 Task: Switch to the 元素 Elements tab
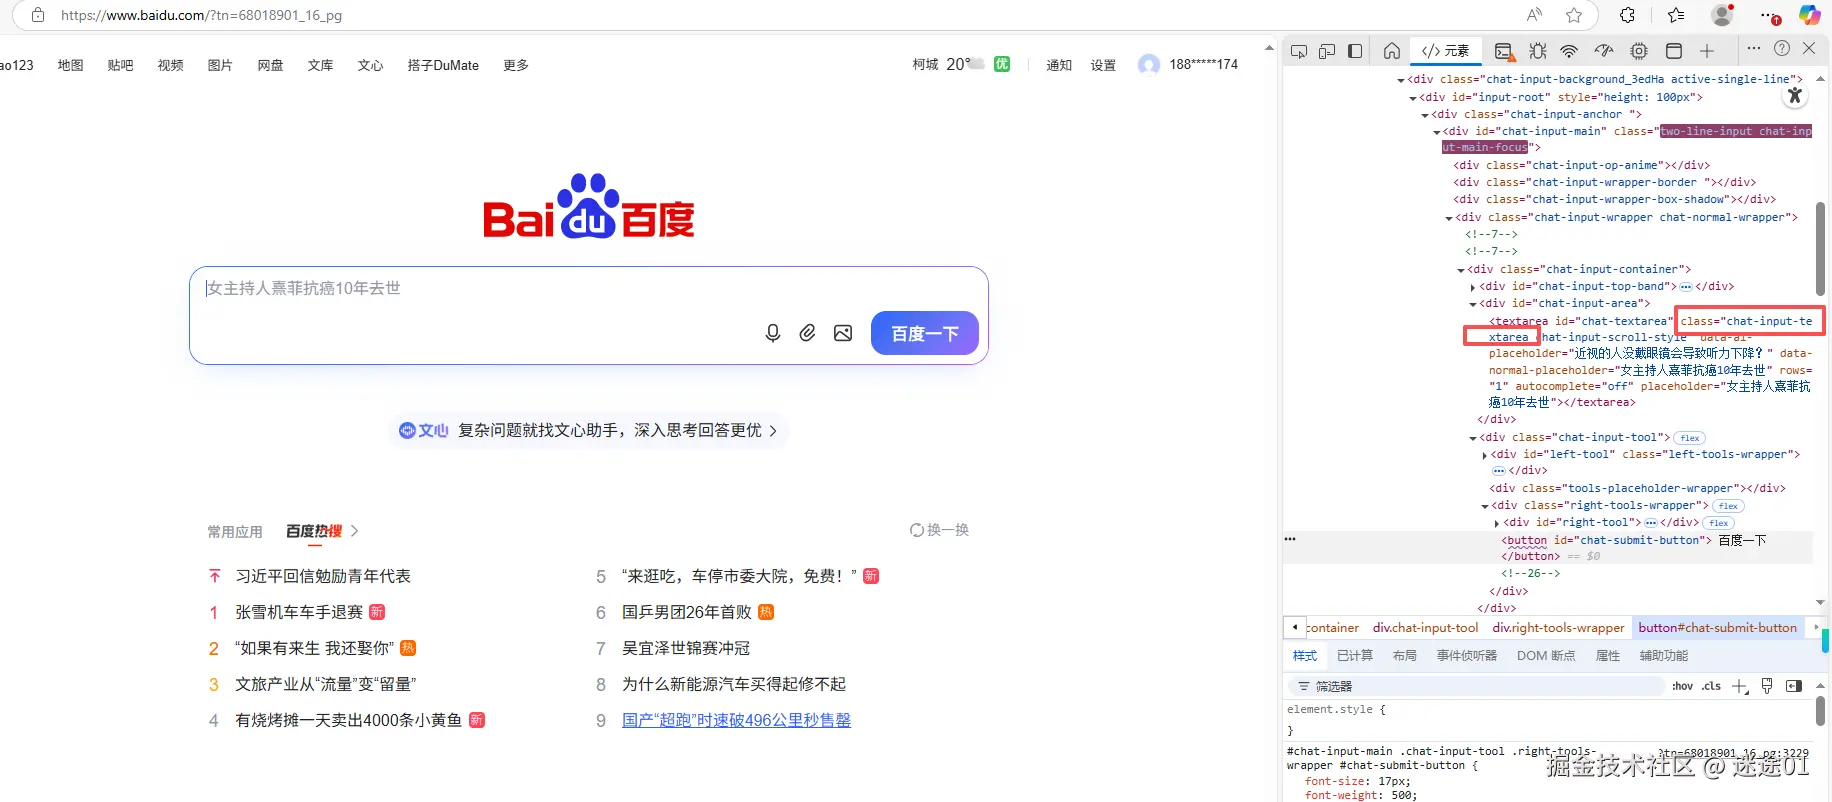tap(1446, 51)
